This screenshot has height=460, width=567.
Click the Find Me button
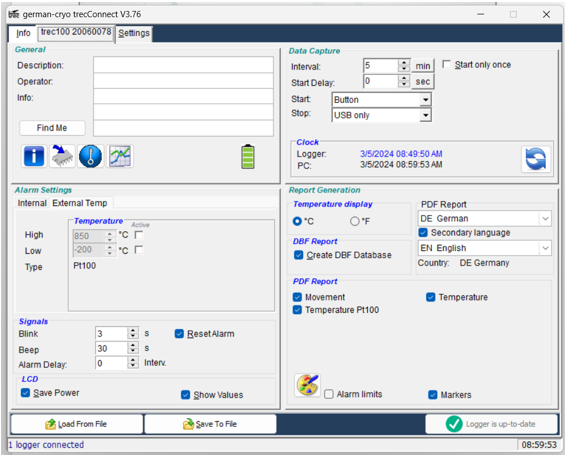tap(52, 128)
